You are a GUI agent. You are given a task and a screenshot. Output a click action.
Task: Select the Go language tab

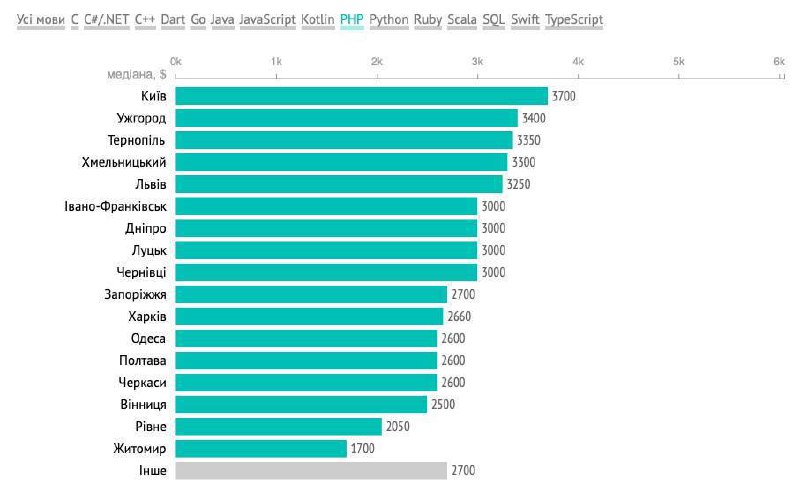tap(198, 20)
